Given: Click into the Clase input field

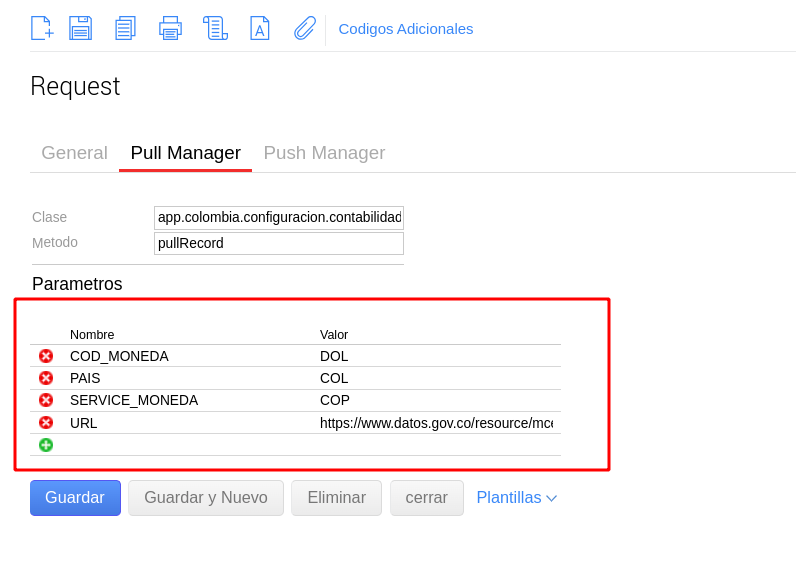Looking at the screenshot, I should 278,218.
